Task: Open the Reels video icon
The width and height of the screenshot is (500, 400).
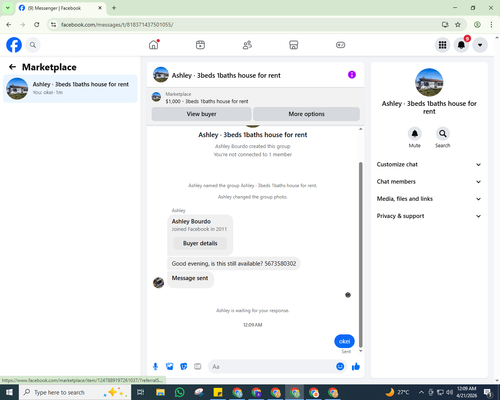Action: tap(200, 45)
